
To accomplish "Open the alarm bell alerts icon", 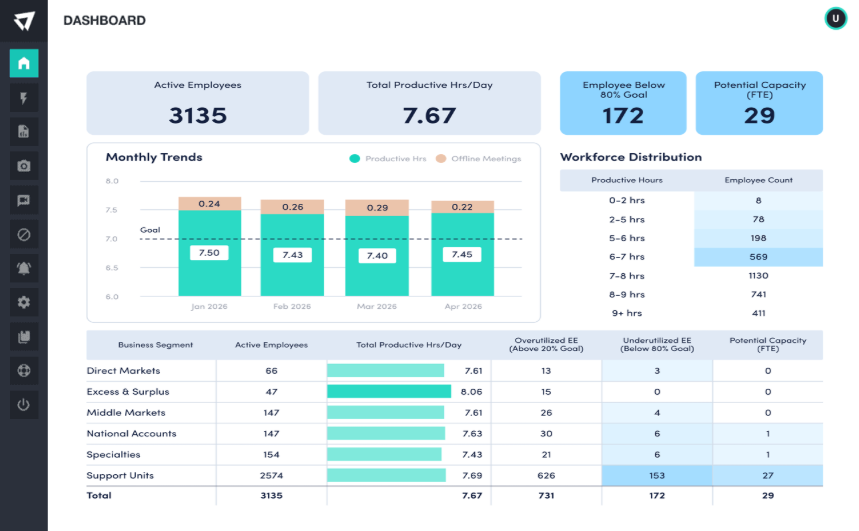I will [x=24, y=269].
